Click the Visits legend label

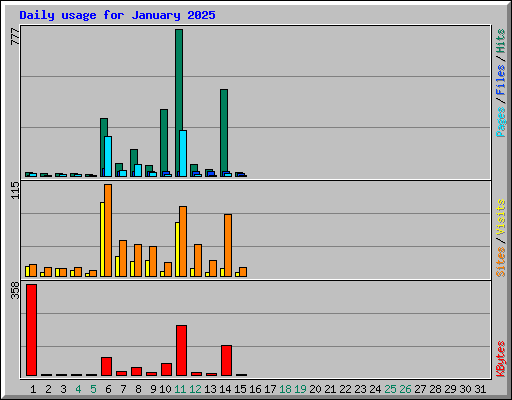pyautogui.click(x=500, y=217)
